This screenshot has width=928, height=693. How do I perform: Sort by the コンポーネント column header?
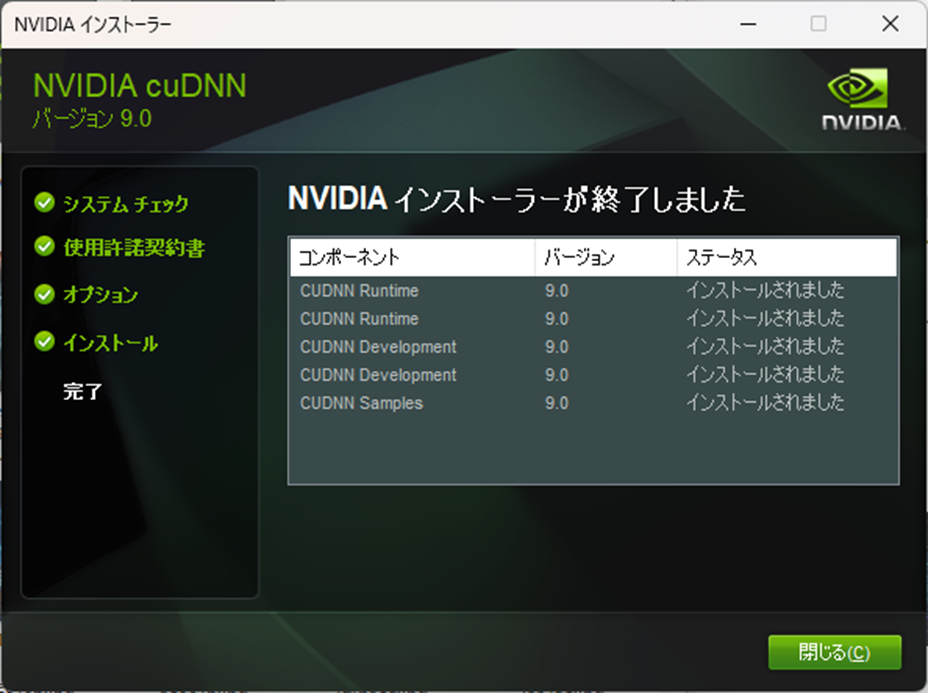412,257
